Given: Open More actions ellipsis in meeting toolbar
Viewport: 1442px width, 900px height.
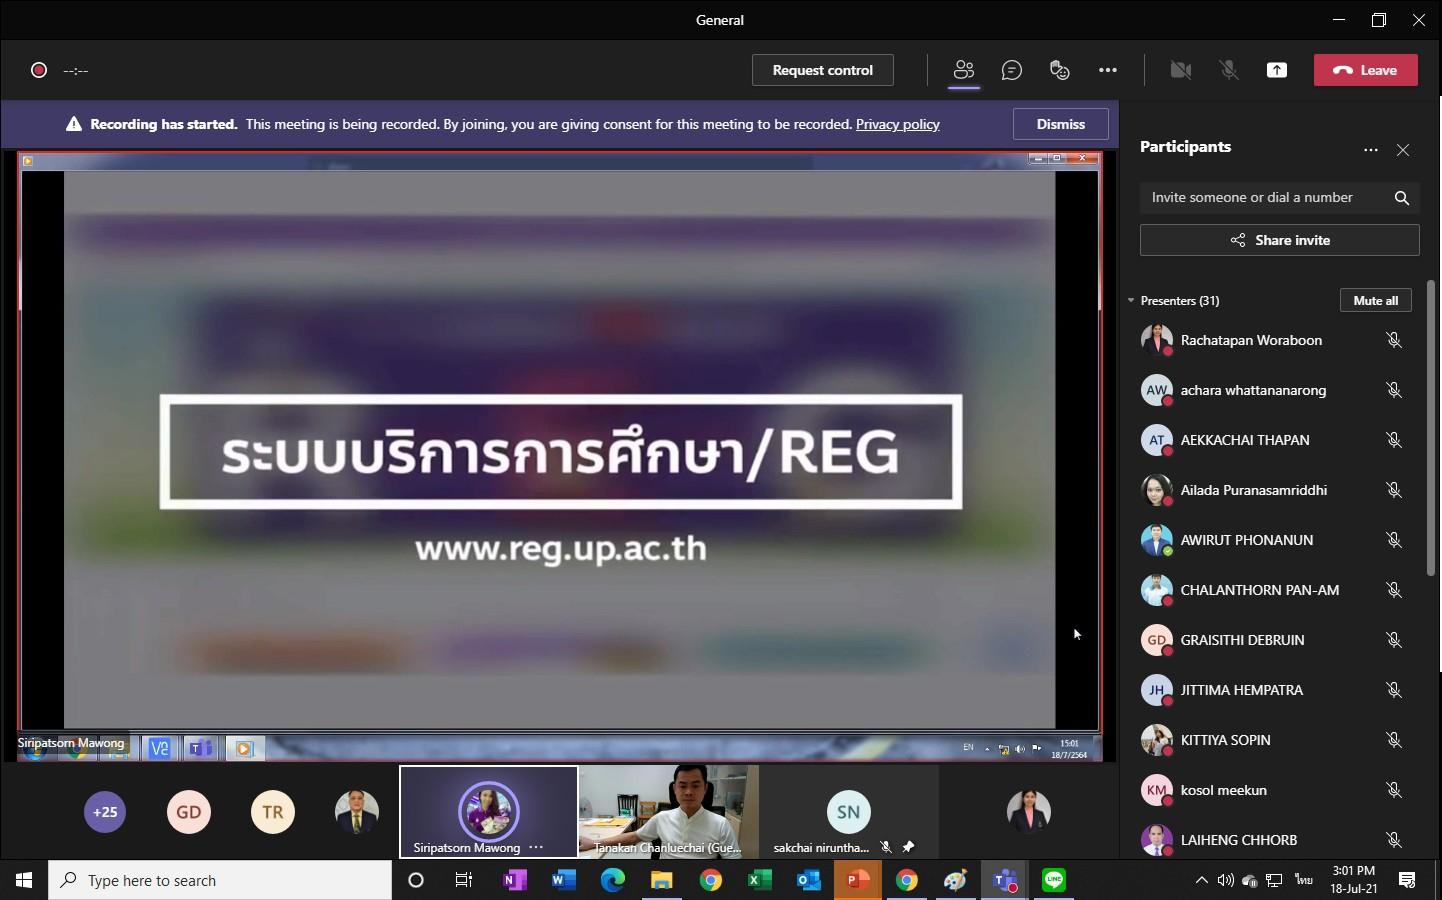Looking at the screenshot, I should [x=1108, y=70].
